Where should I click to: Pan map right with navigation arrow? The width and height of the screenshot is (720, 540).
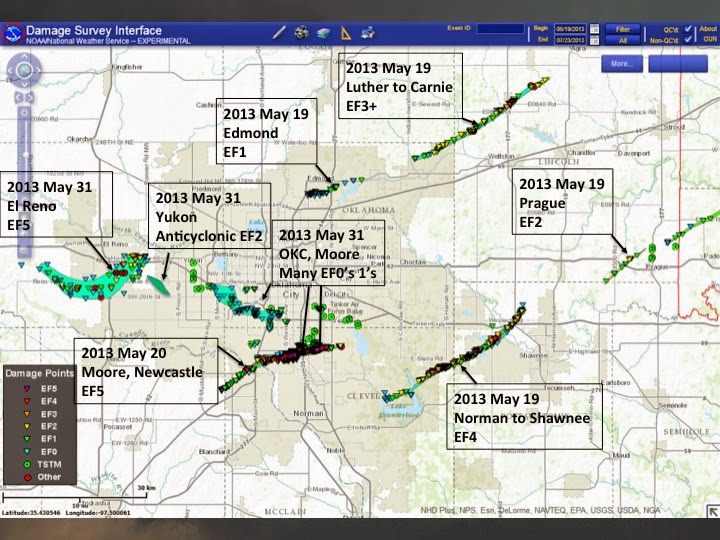coord(38,70)
